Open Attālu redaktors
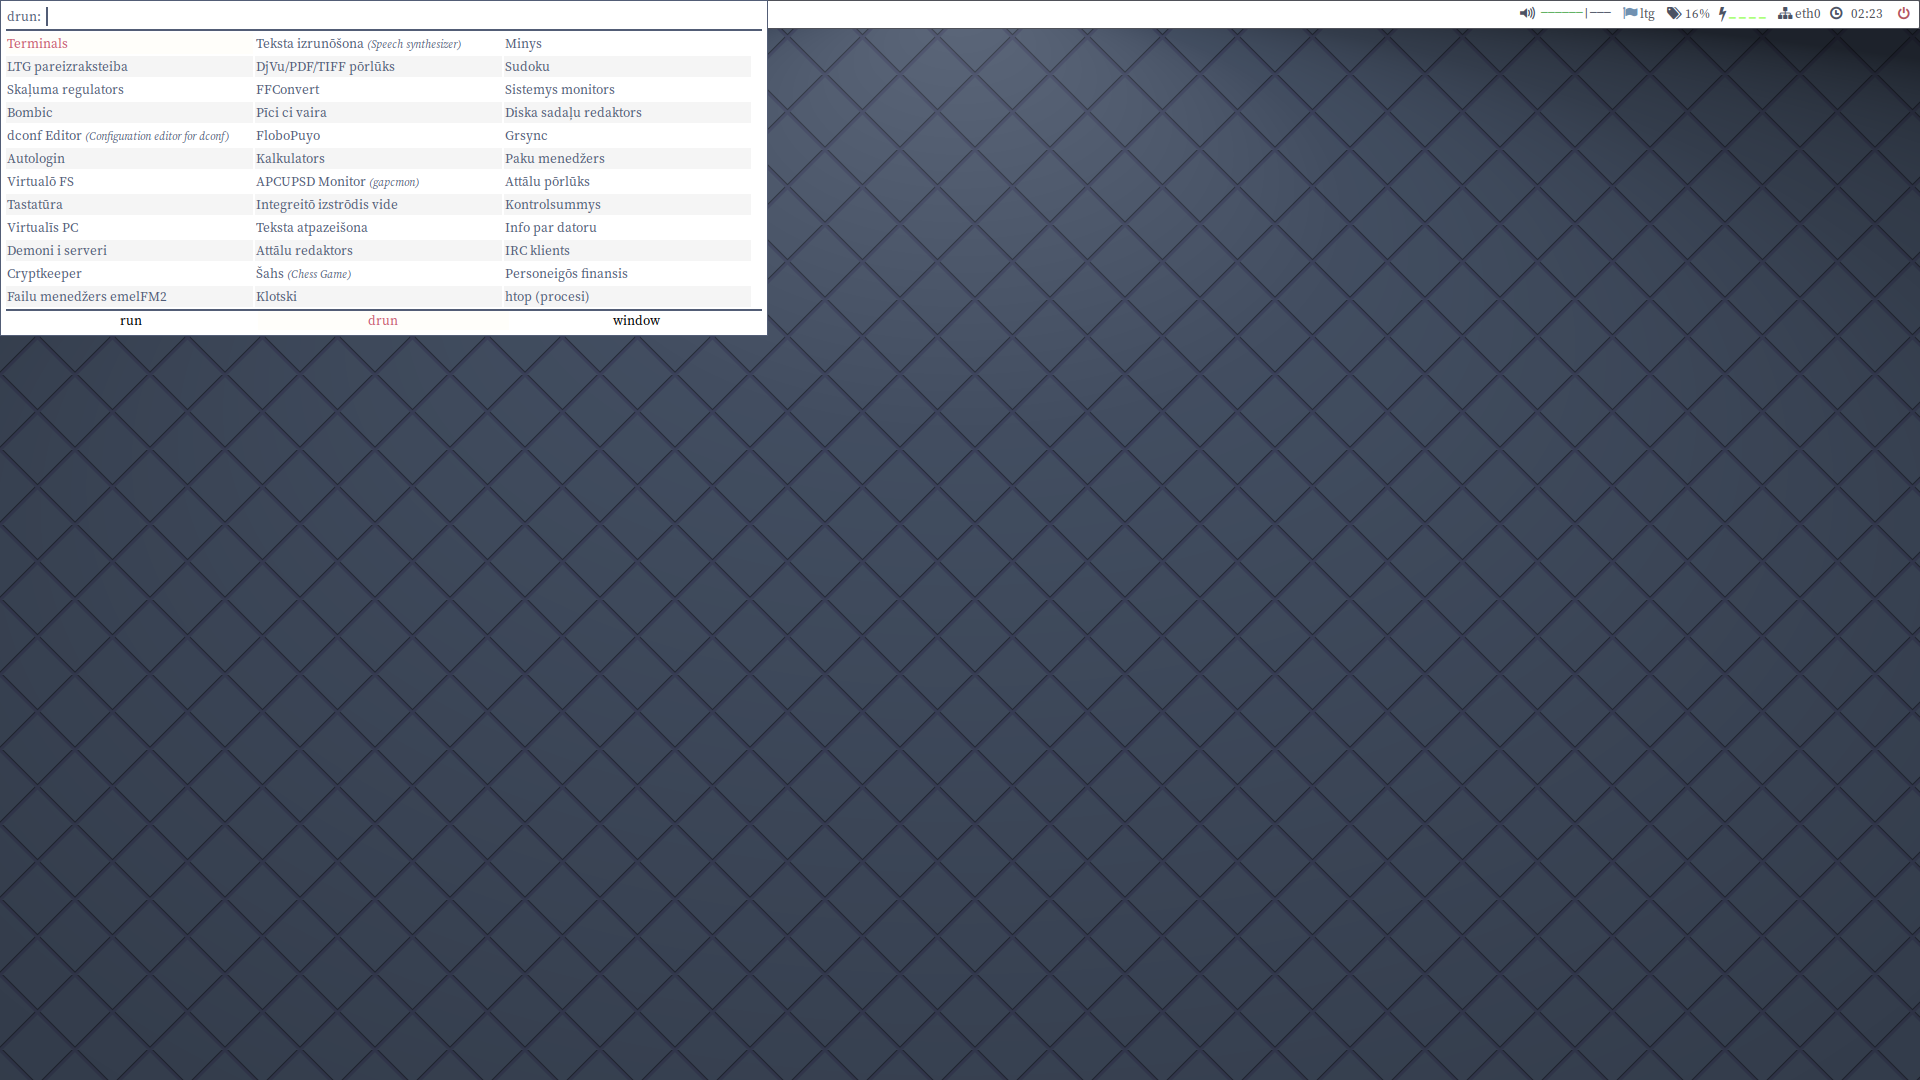This screenshot has height=1080, width=1920. click(x=377, y=251)
